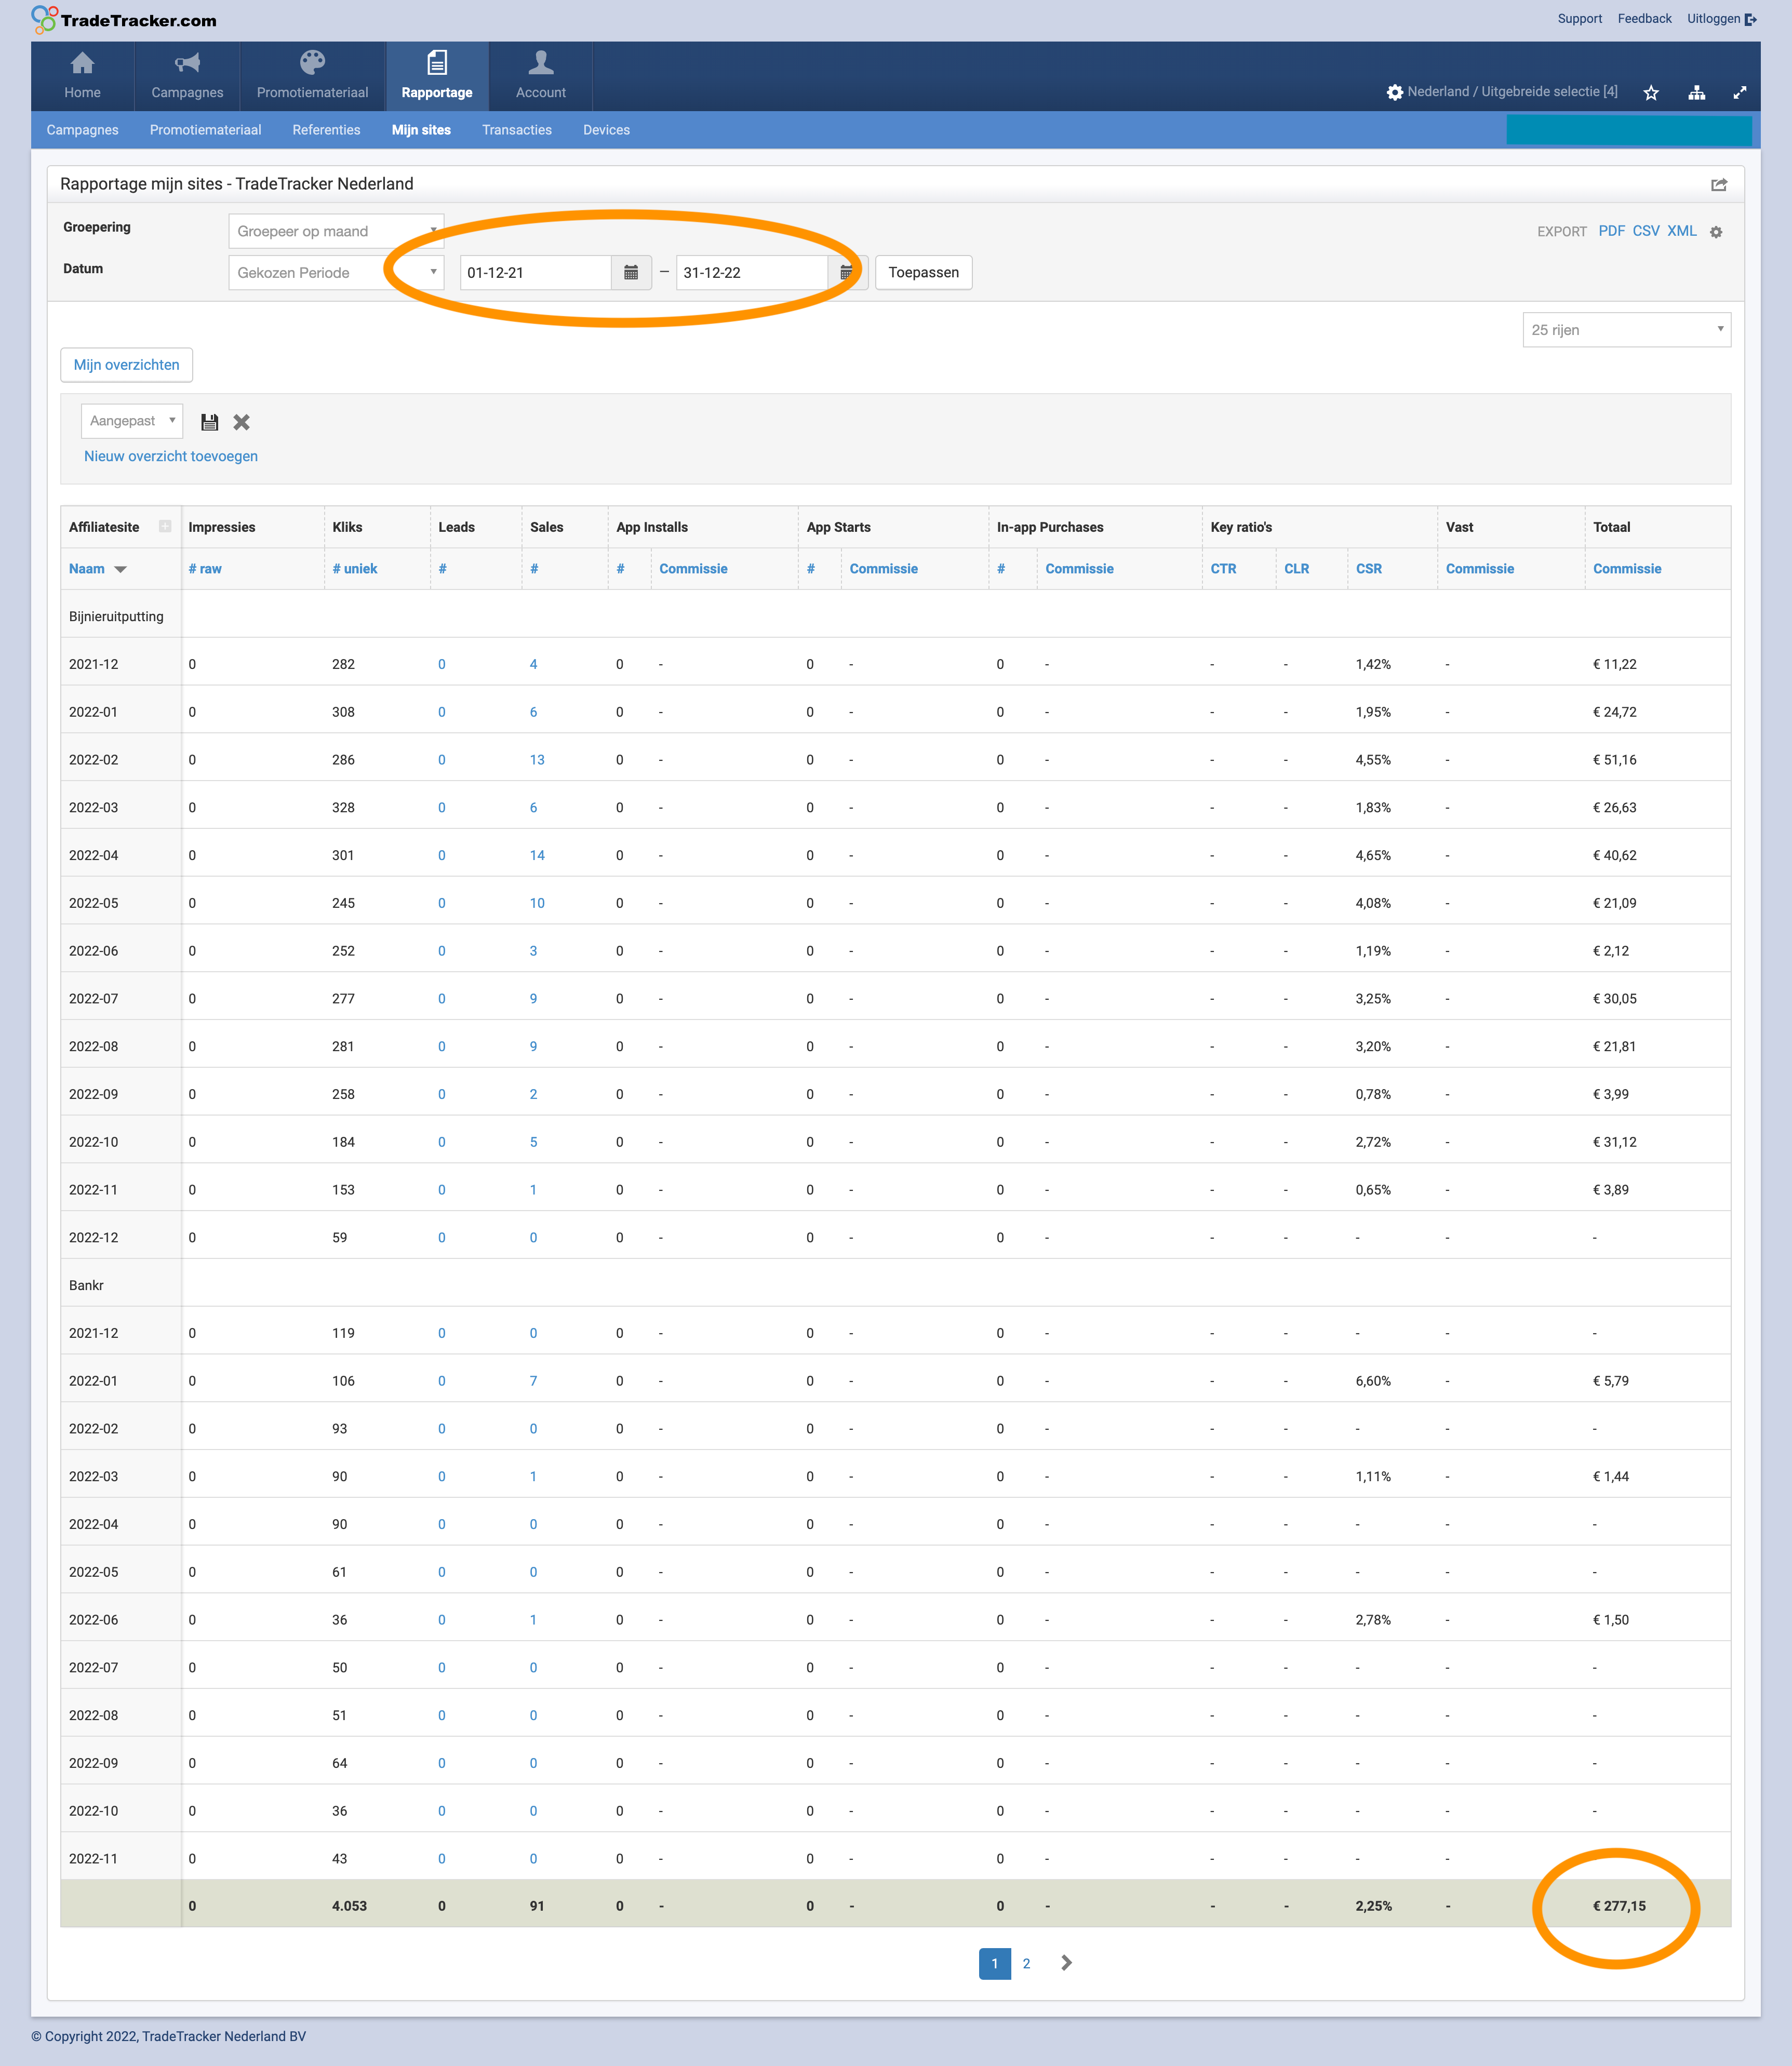Click page 1 pagination button

994,1963
